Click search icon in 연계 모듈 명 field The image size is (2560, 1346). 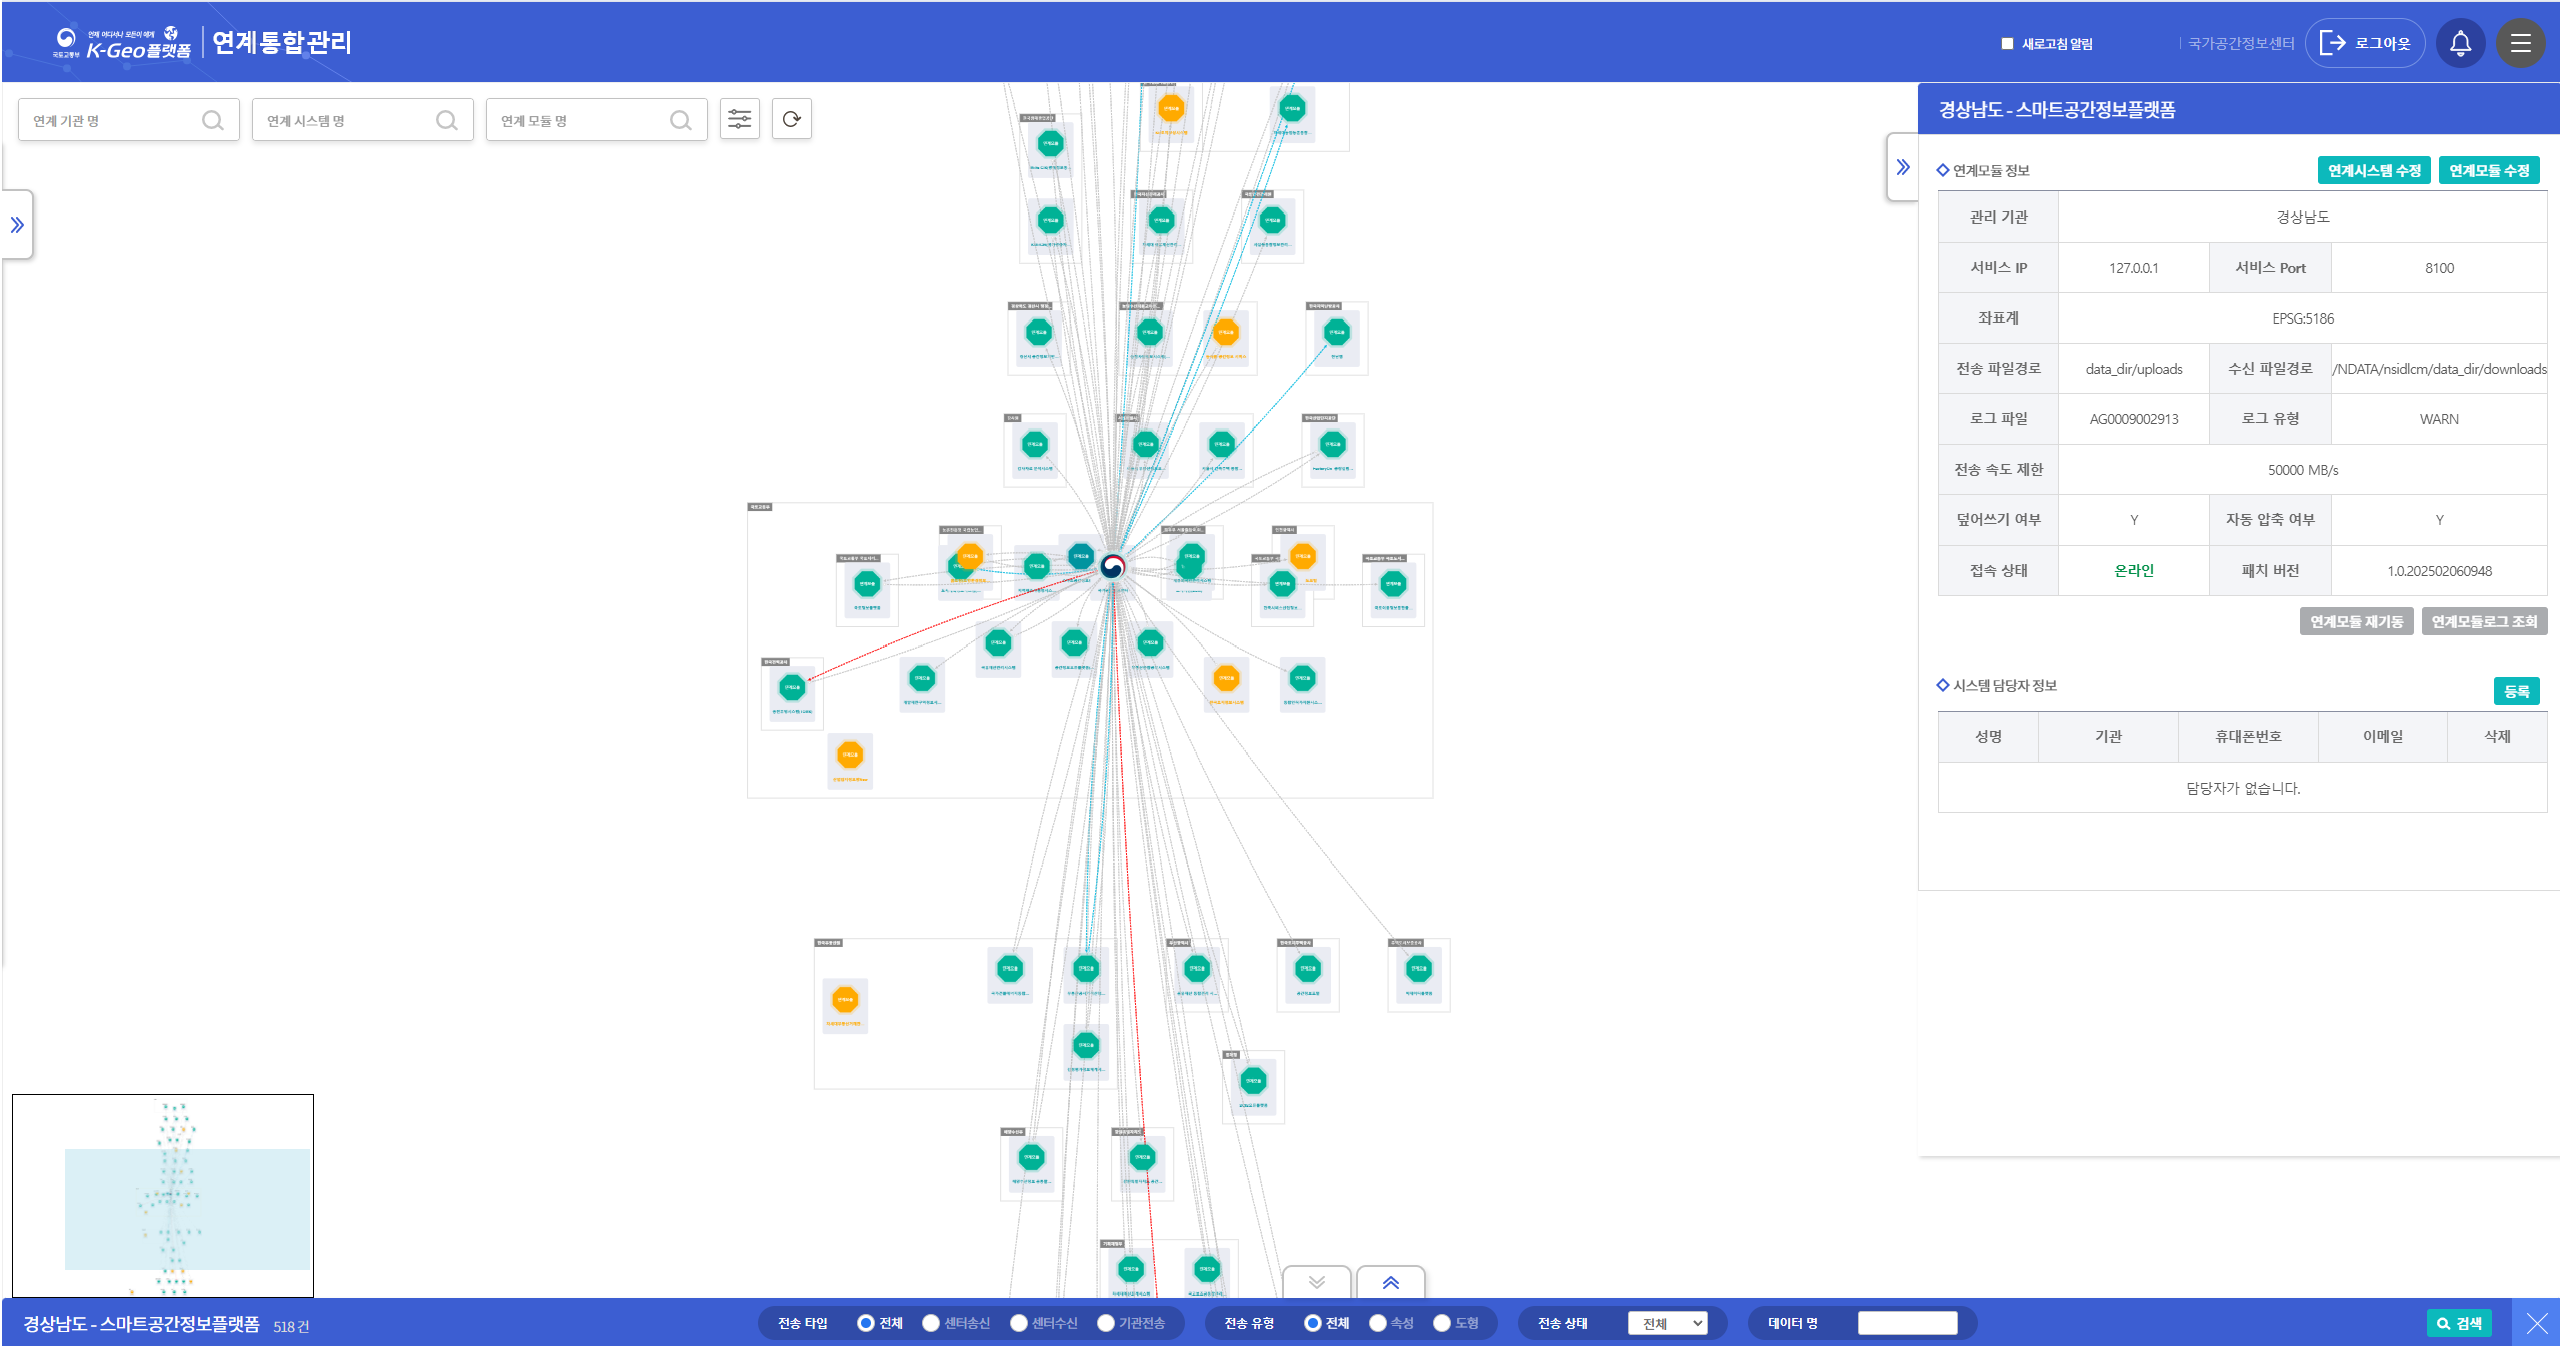coord(680,121)
